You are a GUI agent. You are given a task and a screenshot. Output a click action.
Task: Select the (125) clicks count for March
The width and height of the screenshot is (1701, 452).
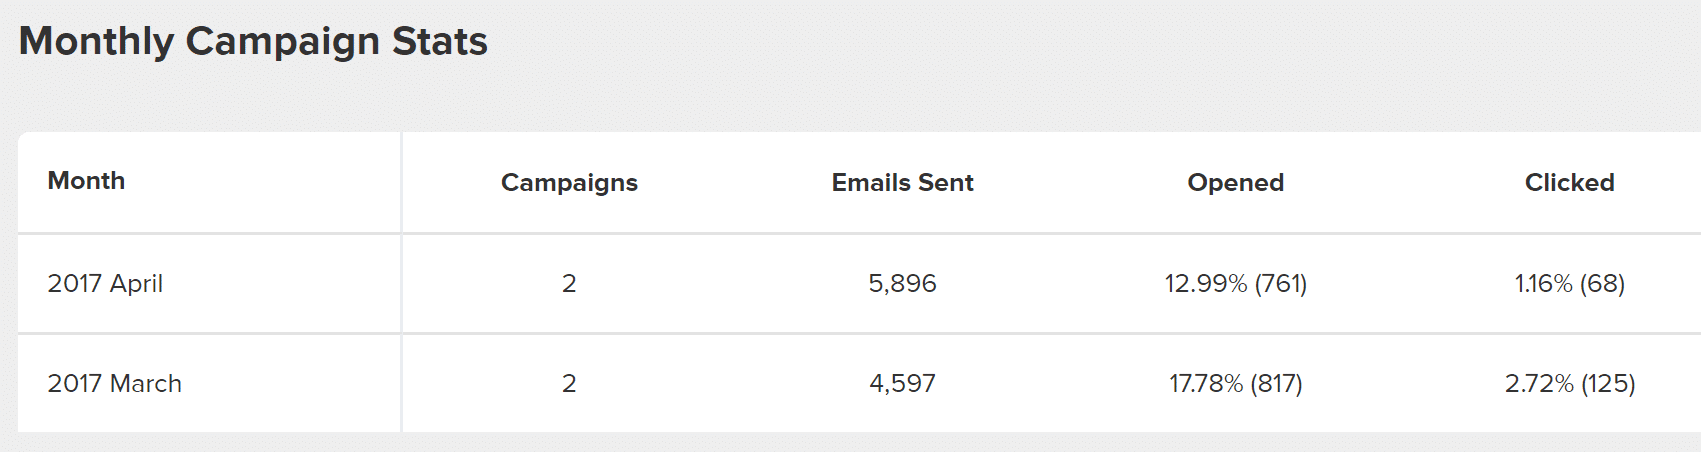(x=1608, y=384)
